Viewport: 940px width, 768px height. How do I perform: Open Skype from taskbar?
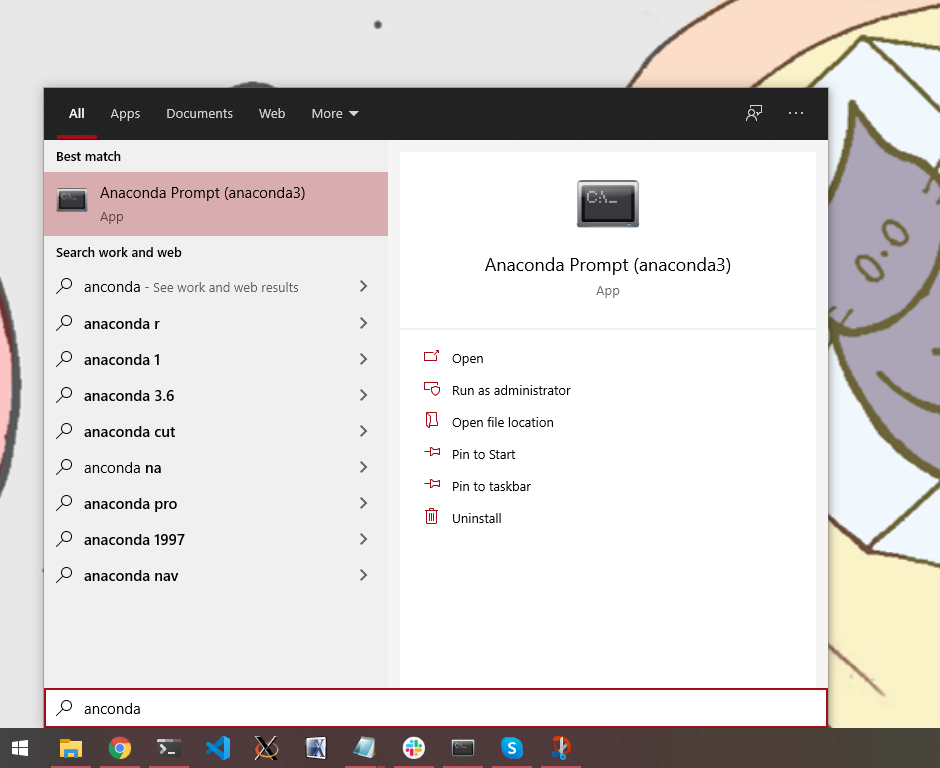point(512,748)
